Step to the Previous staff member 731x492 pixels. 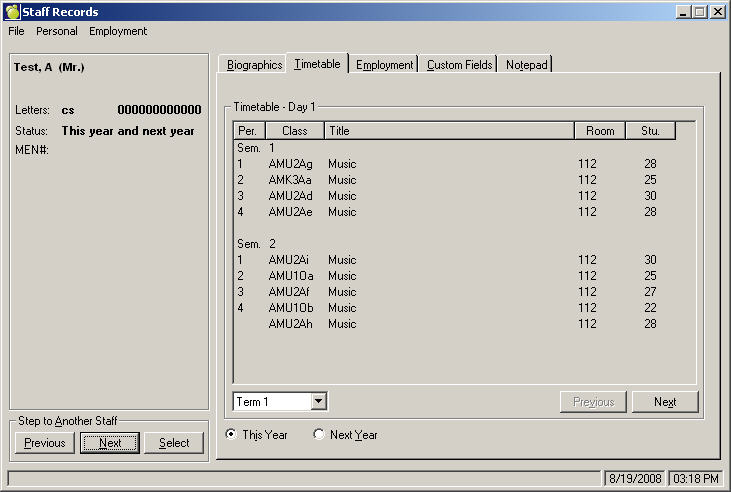tap(45, 443)
